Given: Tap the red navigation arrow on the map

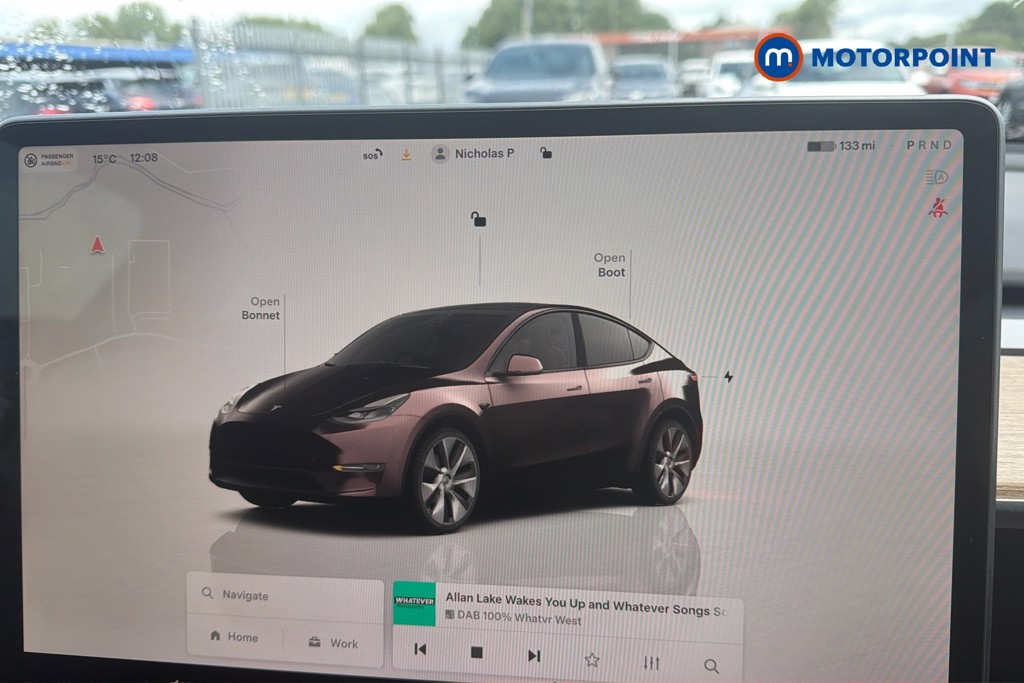Looking at the screenshot, I should click(97, 245).
